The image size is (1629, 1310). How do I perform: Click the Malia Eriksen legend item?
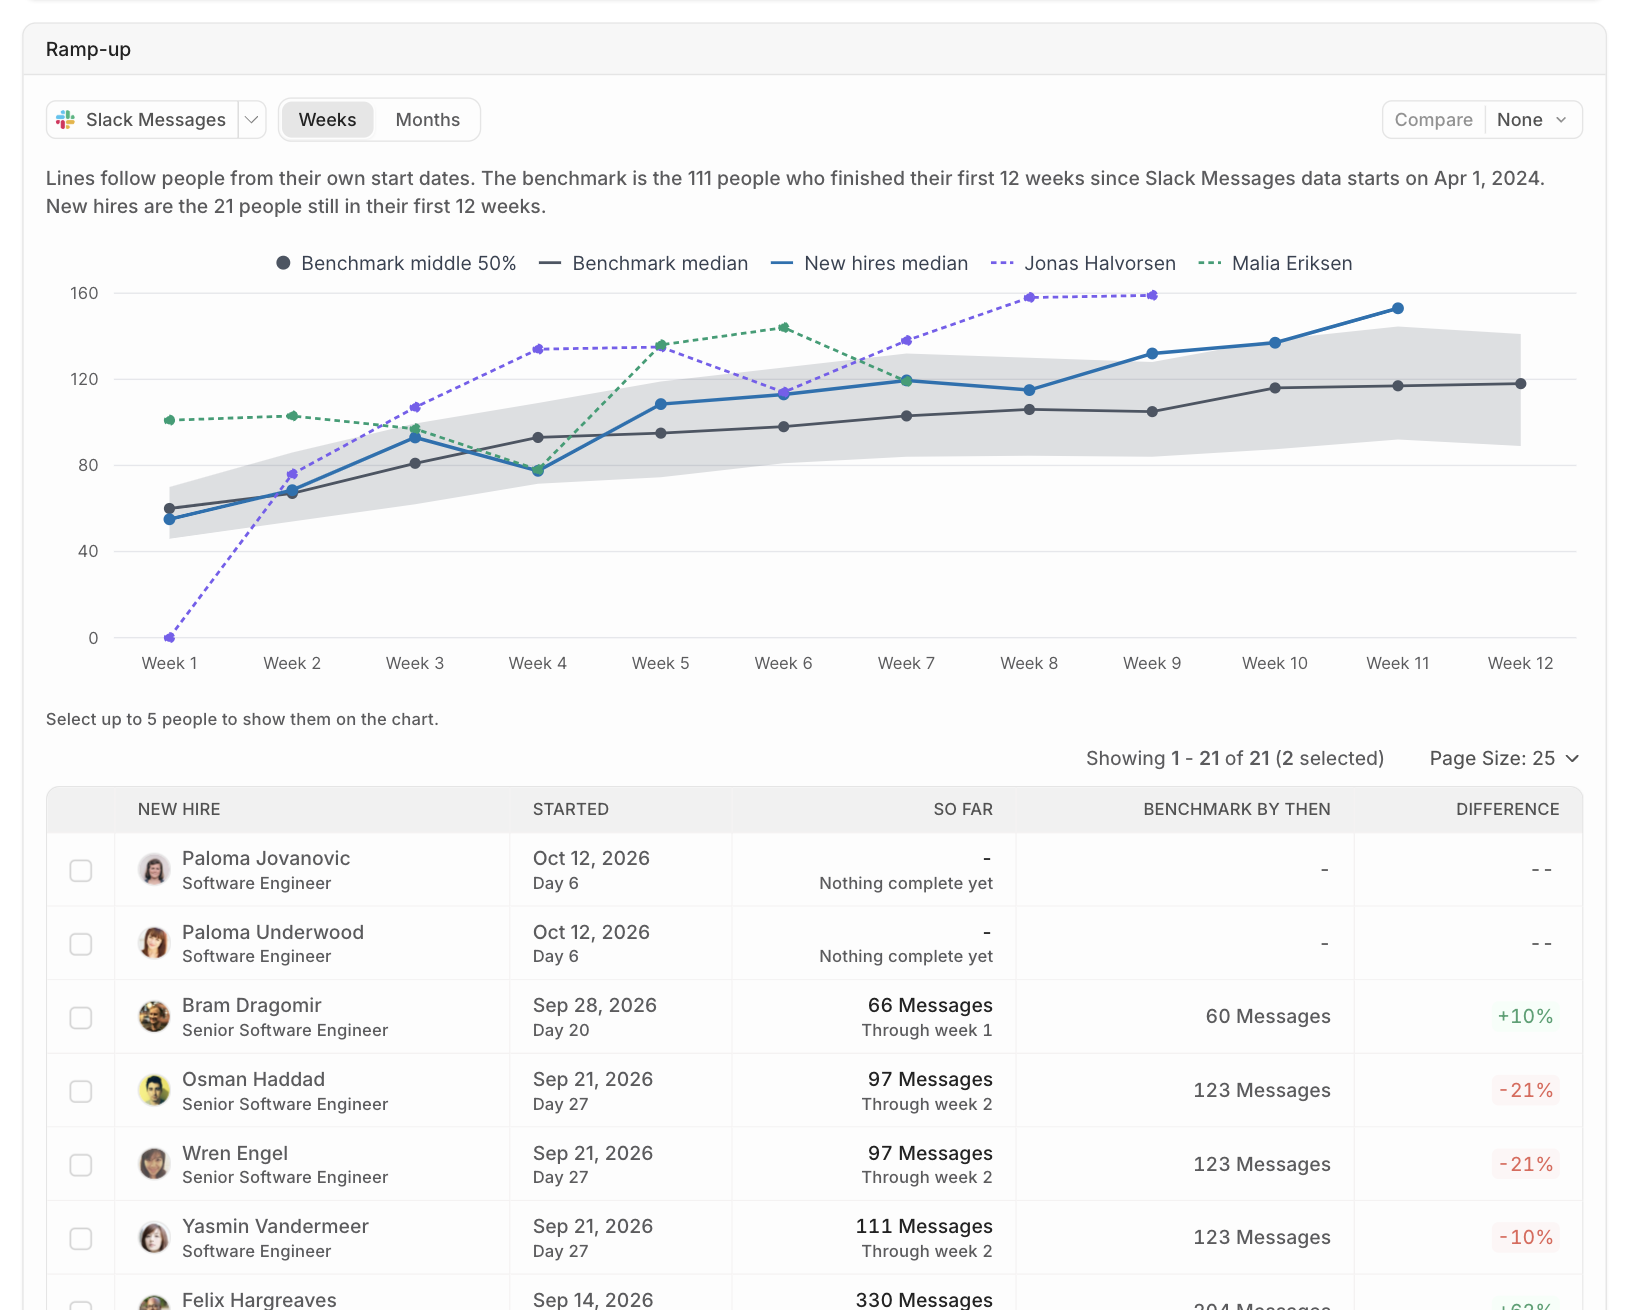point(1275,263)
